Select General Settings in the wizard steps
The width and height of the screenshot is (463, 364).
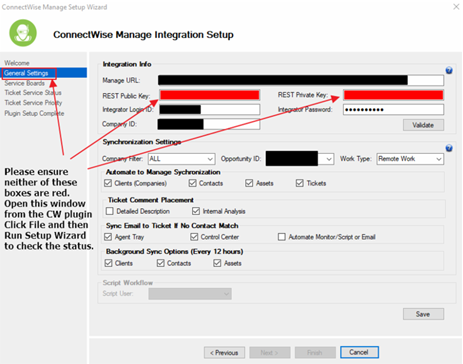(x=26, y=73)
